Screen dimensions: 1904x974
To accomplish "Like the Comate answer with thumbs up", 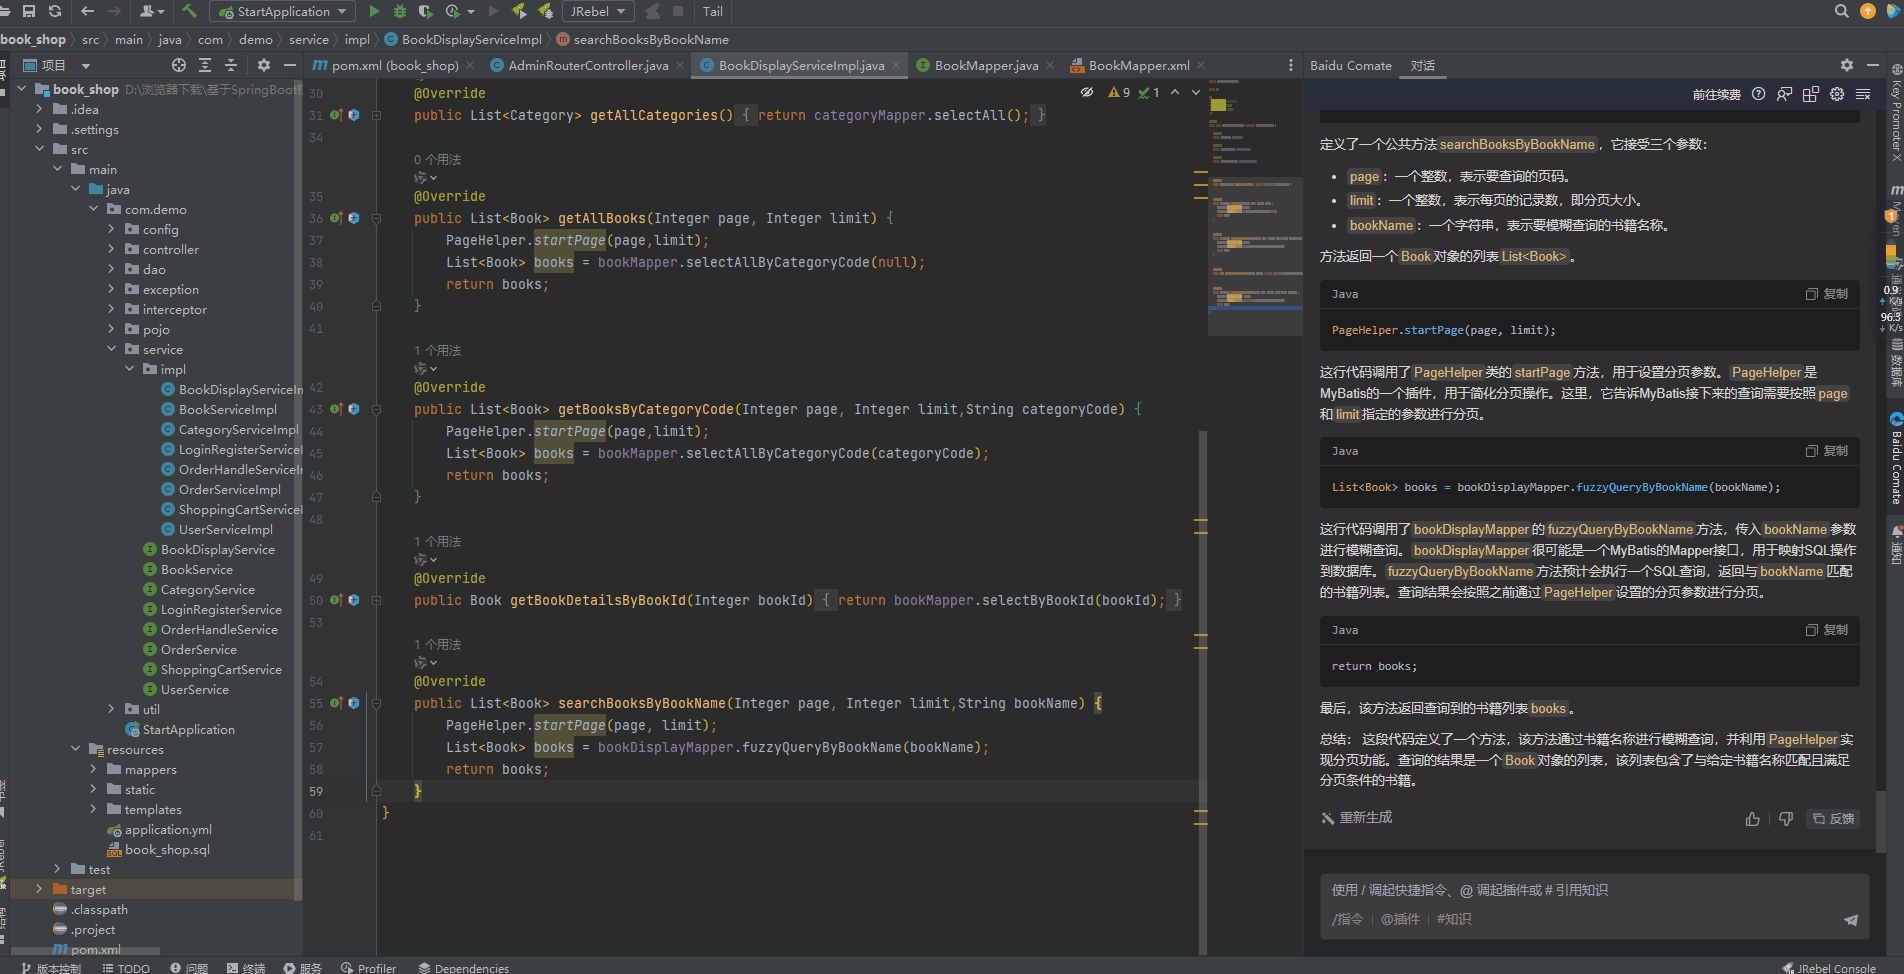I will click(x=1753, y=819).
